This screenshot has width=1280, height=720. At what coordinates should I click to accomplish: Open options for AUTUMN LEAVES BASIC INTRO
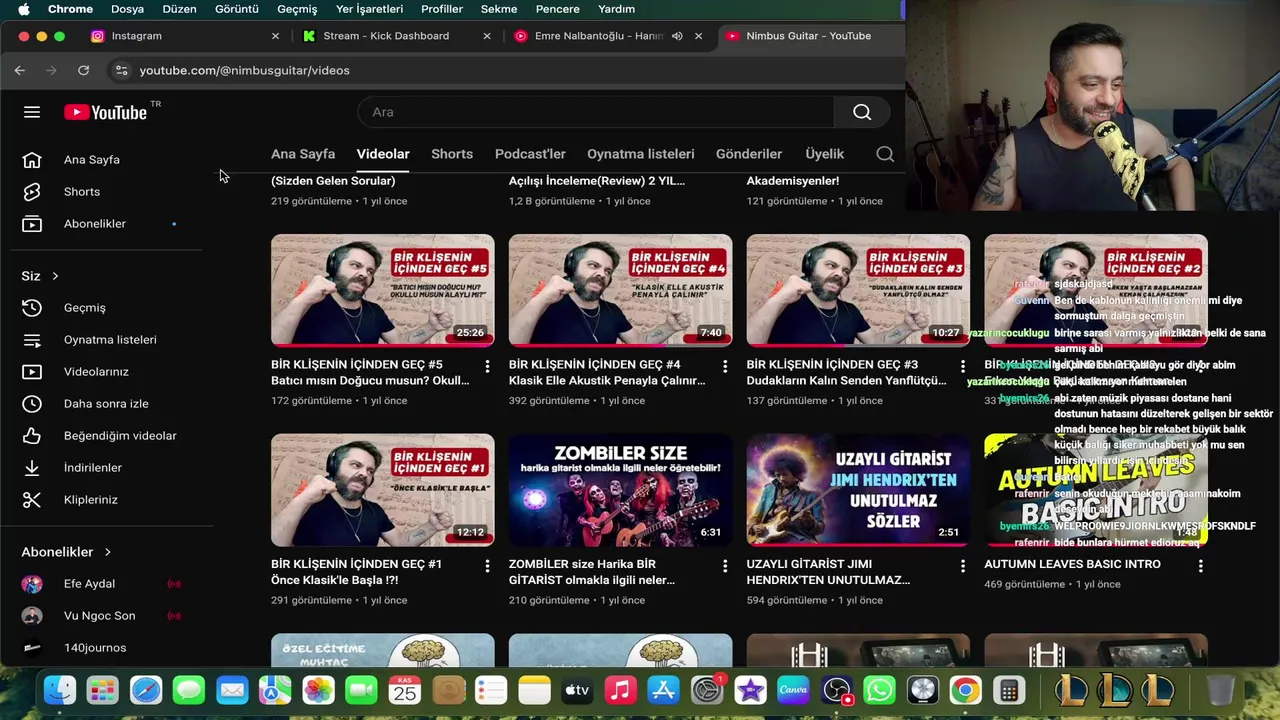pos(1201,567)
